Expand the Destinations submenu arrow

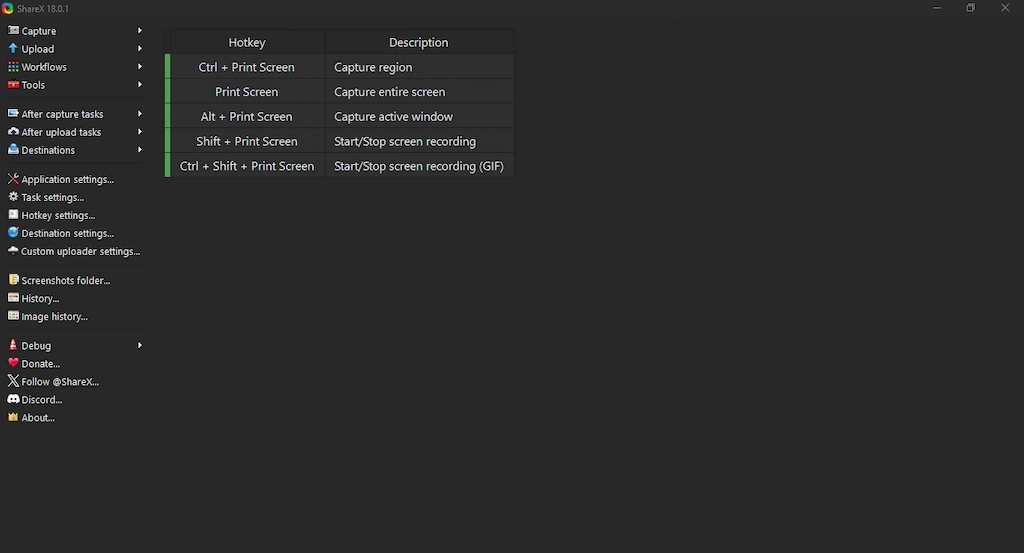140,150
